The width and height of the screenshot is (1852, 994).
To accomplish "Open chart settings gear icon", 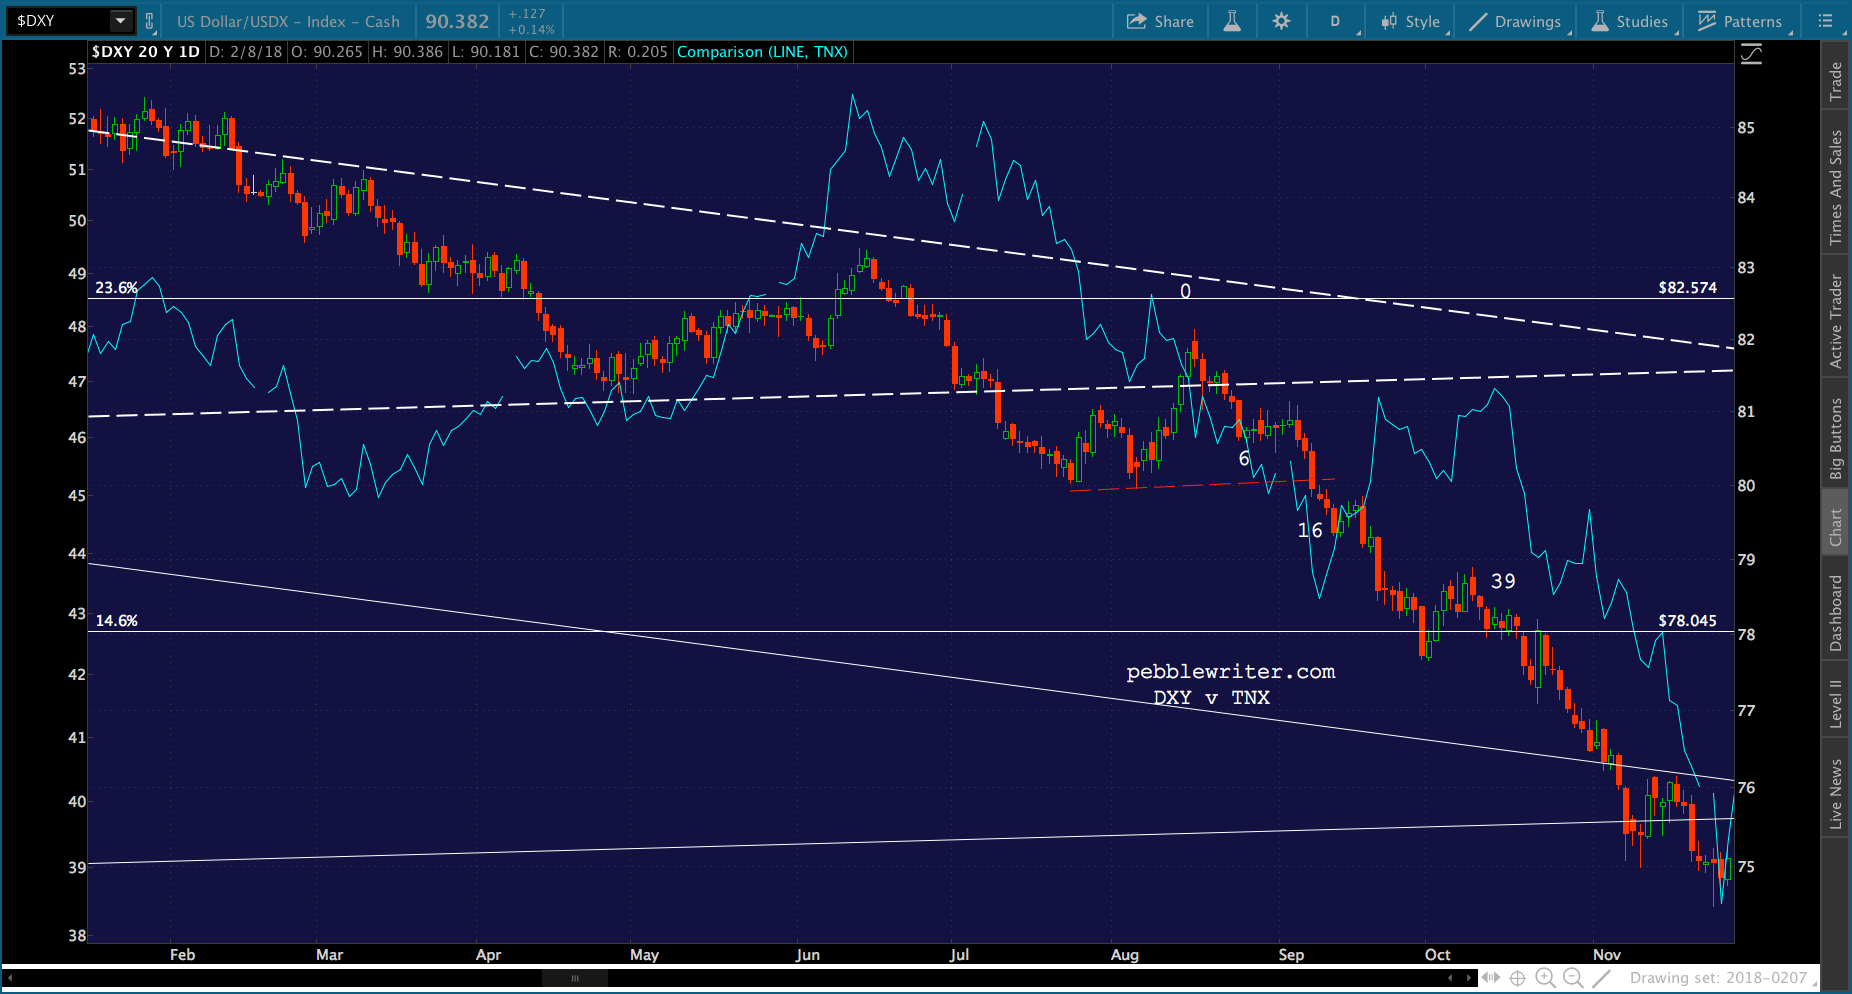I will coord(1281,21).
